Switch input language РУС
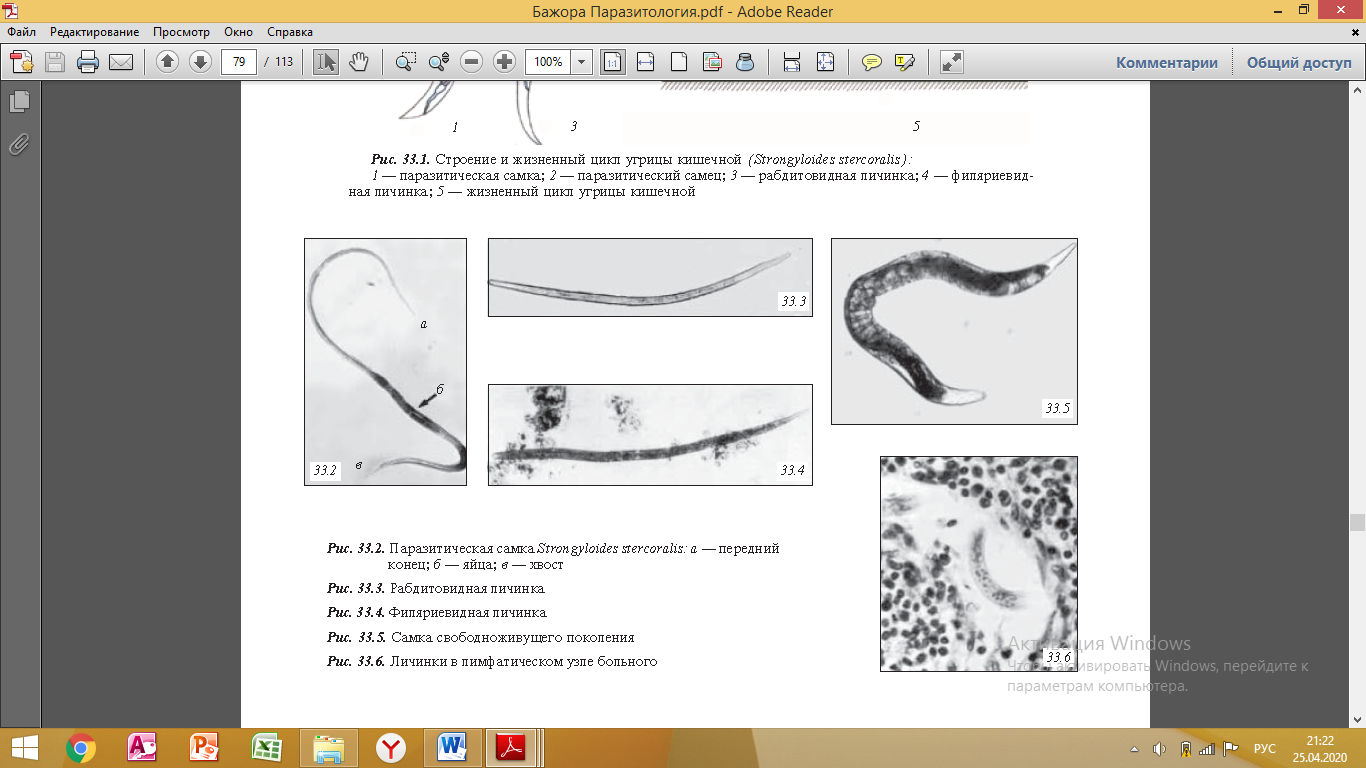 click(1265, 748)
